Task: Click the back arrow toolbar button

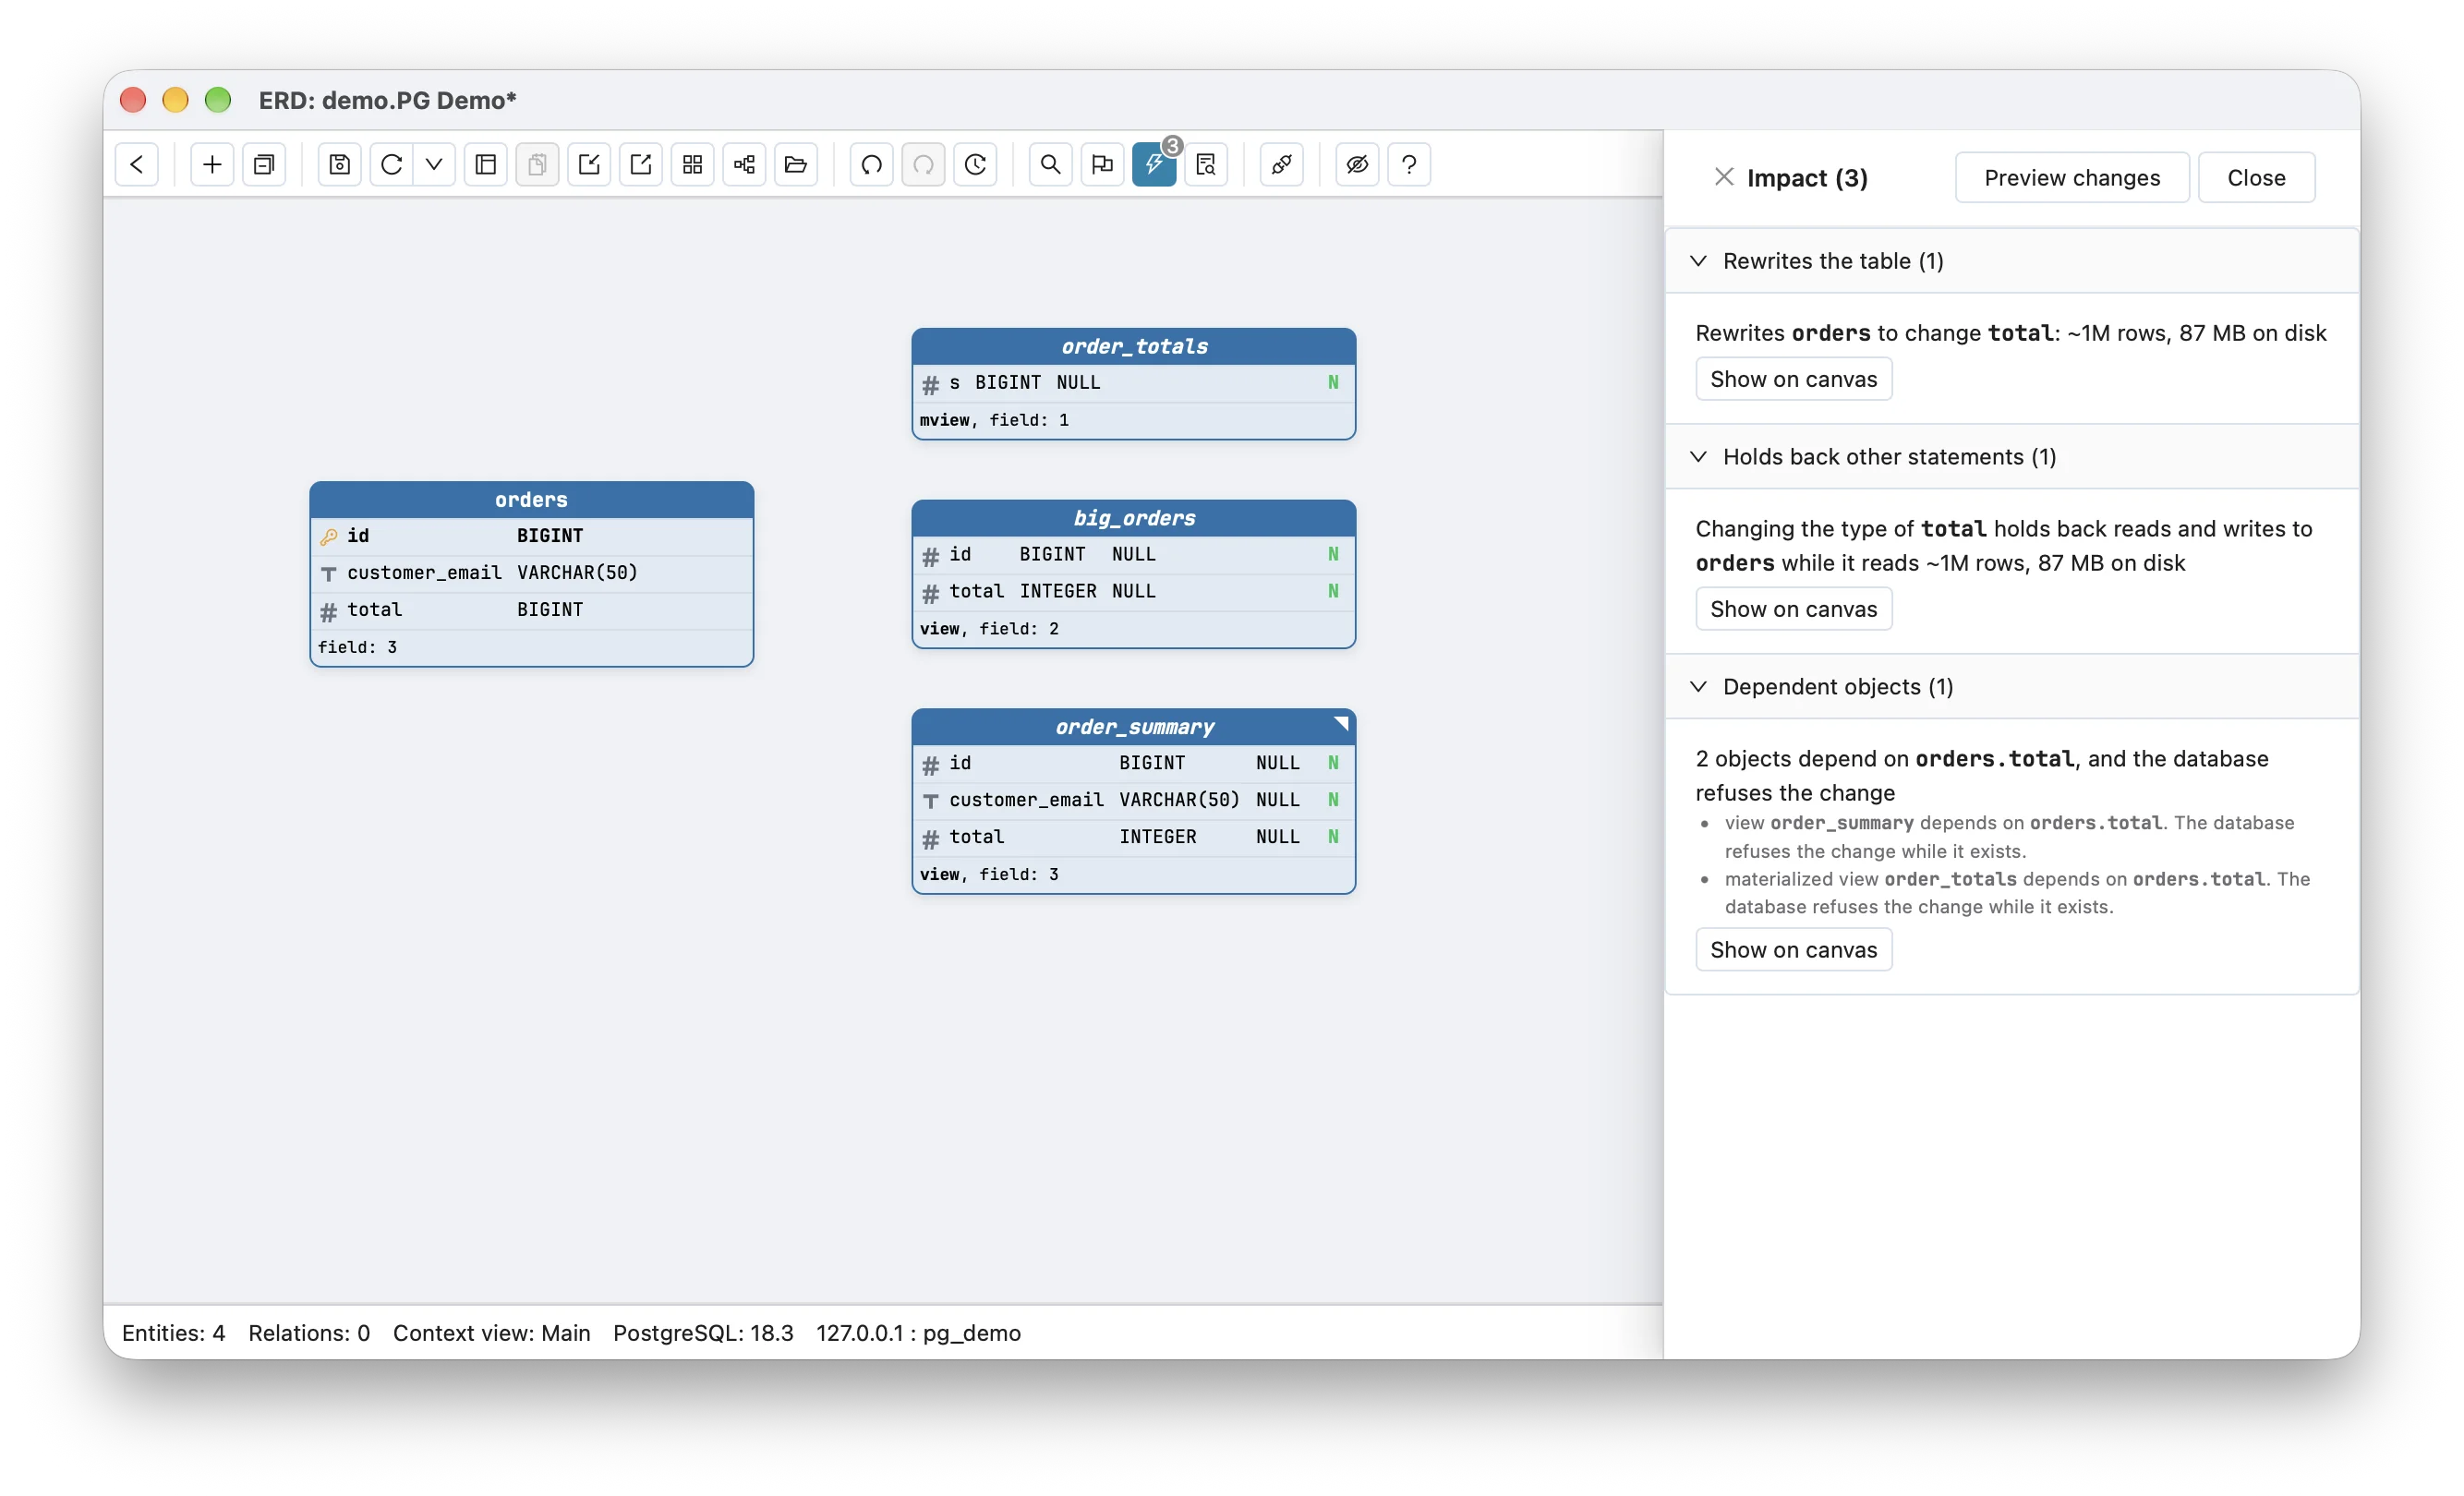Action: coord(137,164)
